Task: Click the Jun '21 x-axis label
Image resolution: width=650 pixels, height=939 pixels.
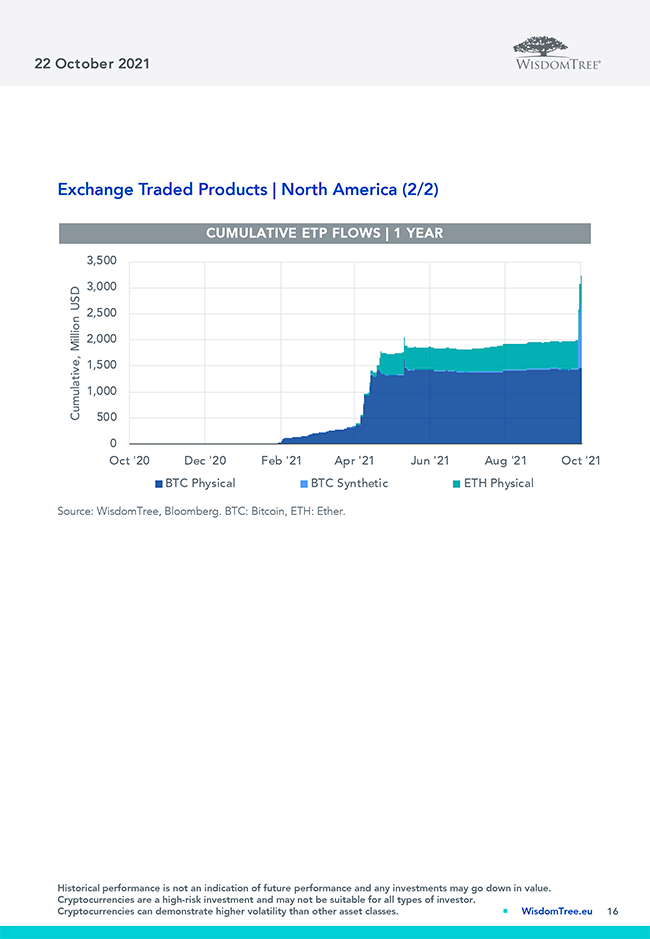Action: point(430,460)
